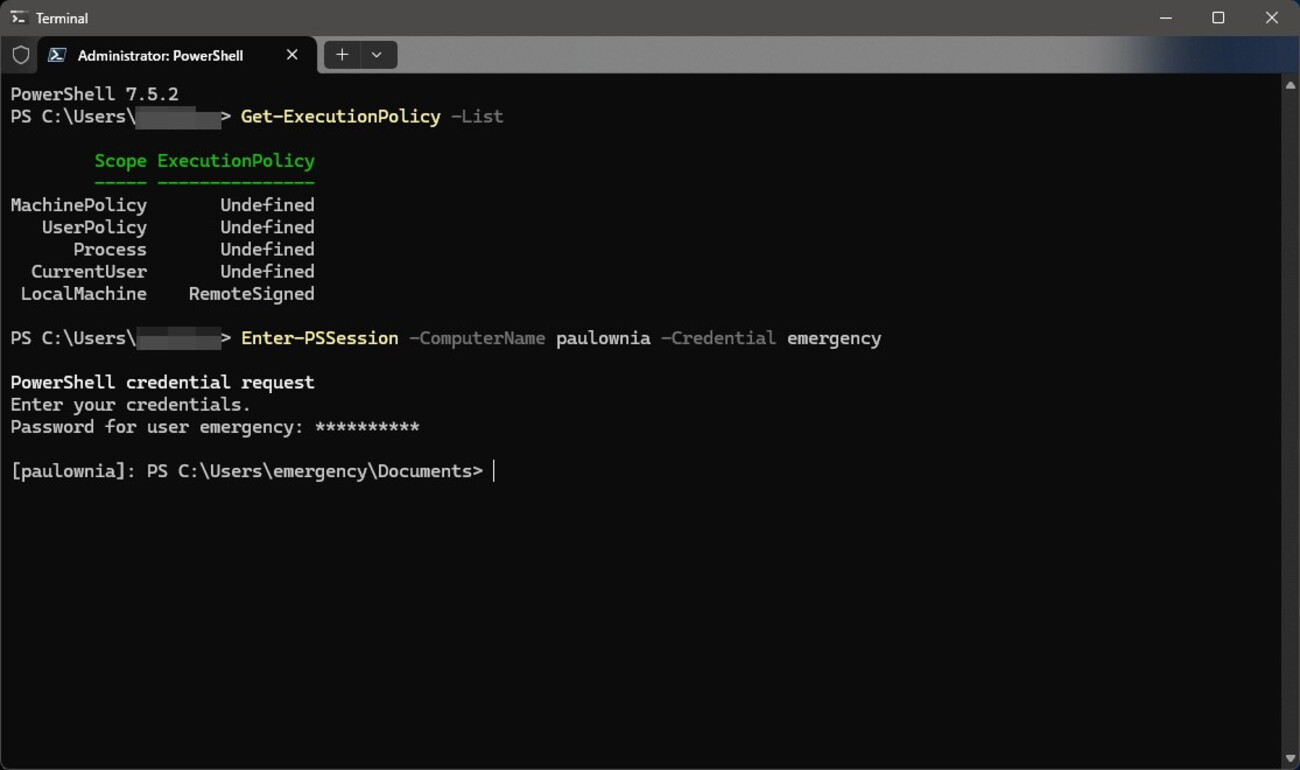Click the Undefined value for MachinePolicy

click(267, 205)
